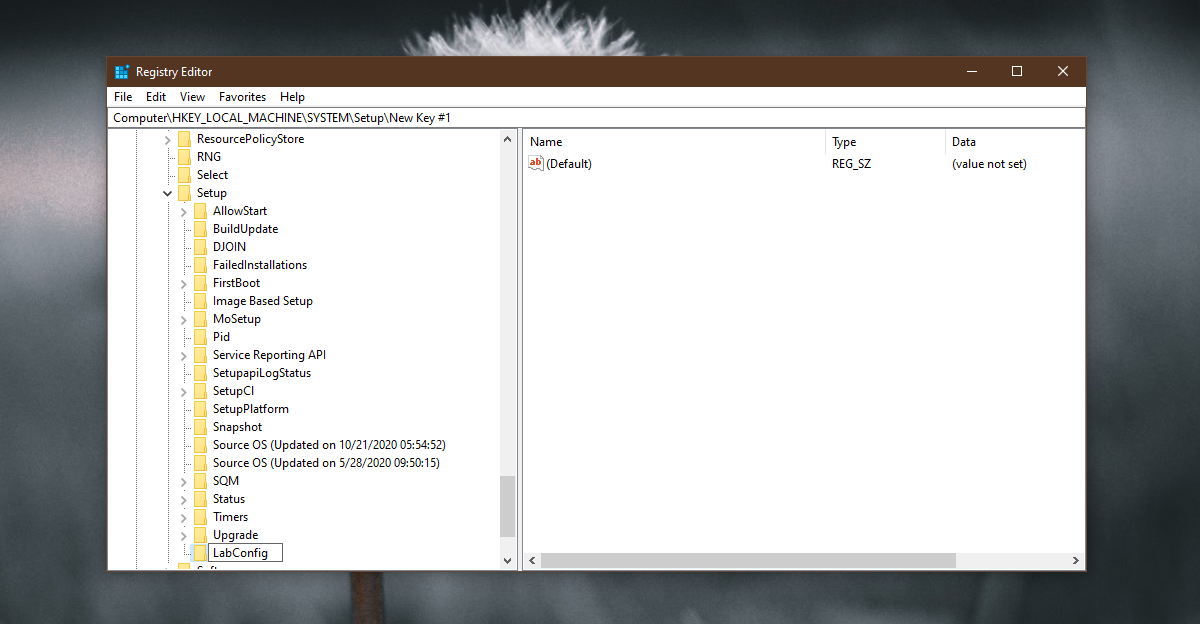The height and width of the screenshot is (624, 1200).
Task: Select the Status folder icon
Action: pyautogui.click(x=200, y=499)
